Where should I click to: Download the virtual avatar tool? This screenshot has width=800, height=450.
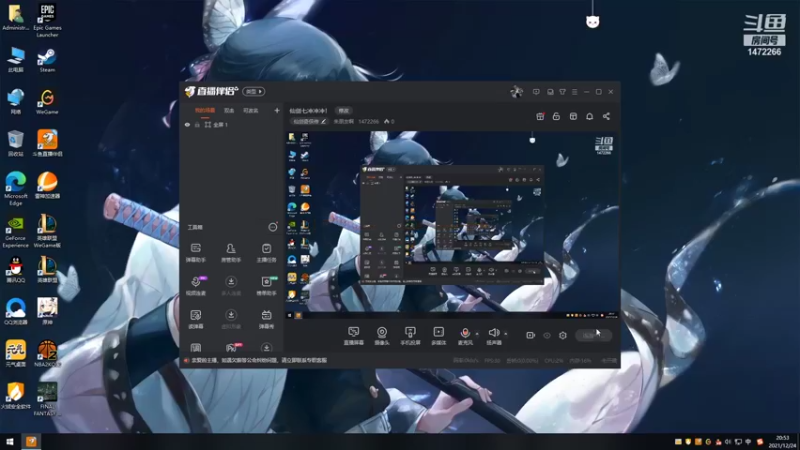point(231,318)
